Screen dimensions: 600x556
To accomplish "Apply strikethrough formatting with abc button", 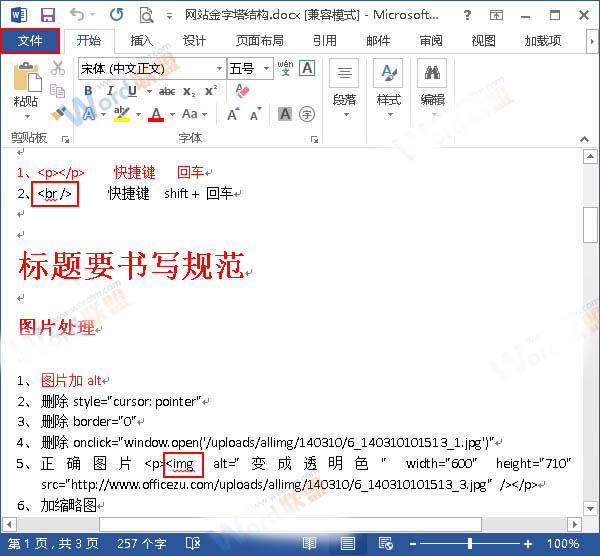I will click(166, 91).
